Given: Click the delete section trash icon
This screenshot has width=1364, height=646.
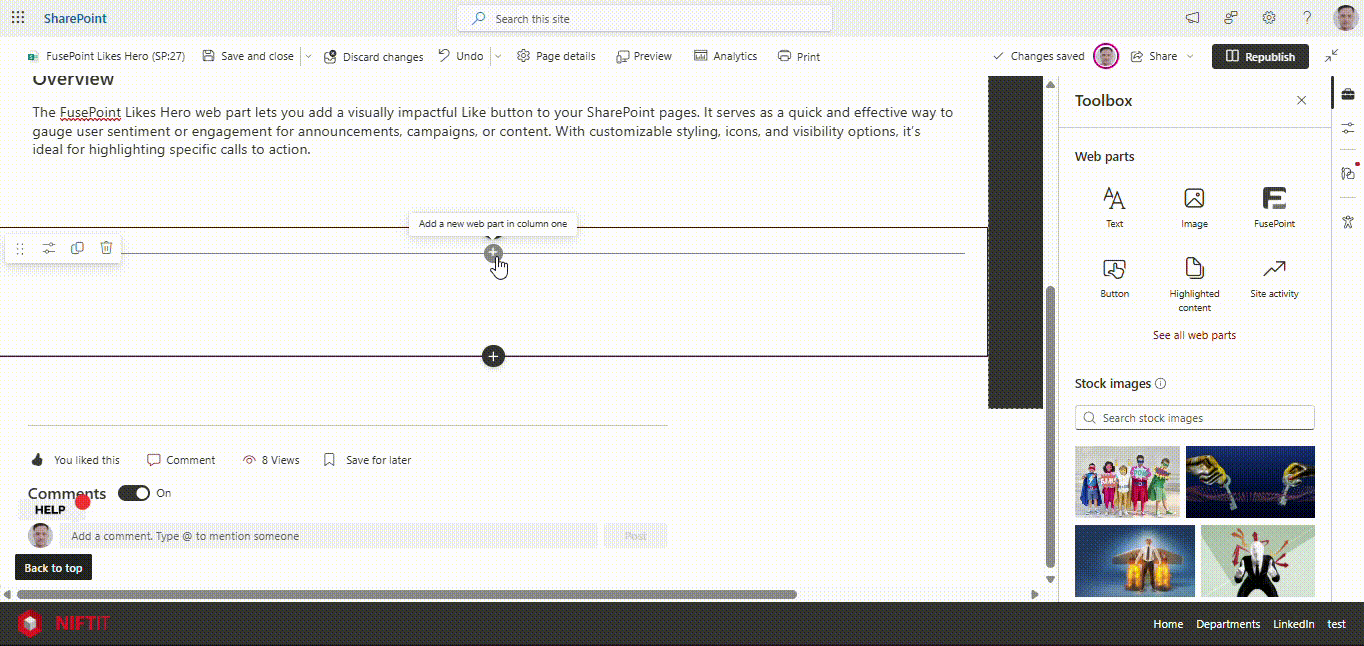Looking at the screenshot, I should (x=106, y=248).
